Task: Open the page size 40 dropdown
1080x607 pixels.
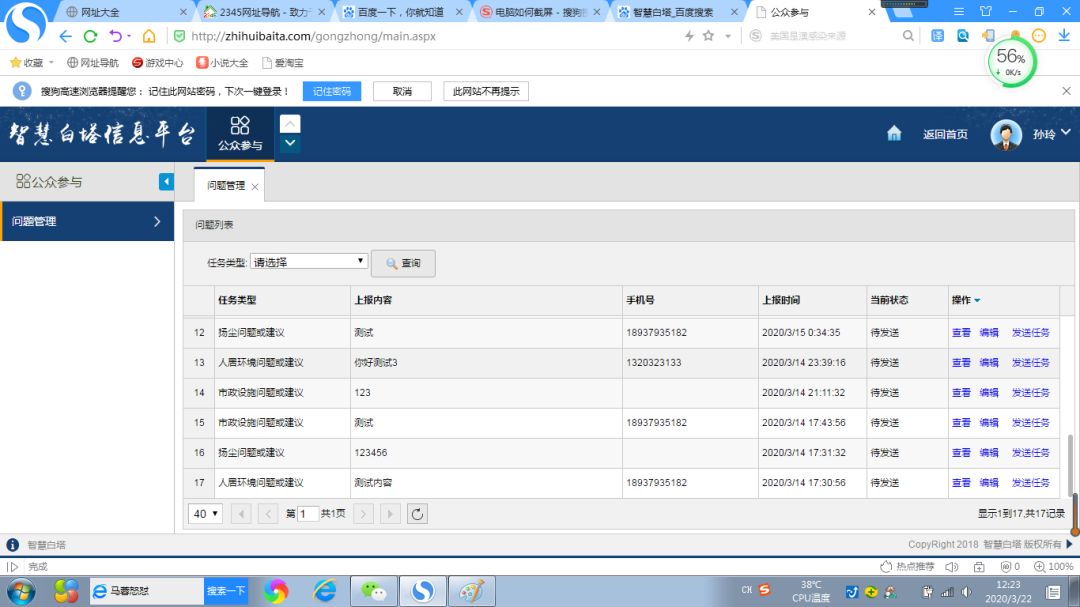Action: (x=204, y=513)
